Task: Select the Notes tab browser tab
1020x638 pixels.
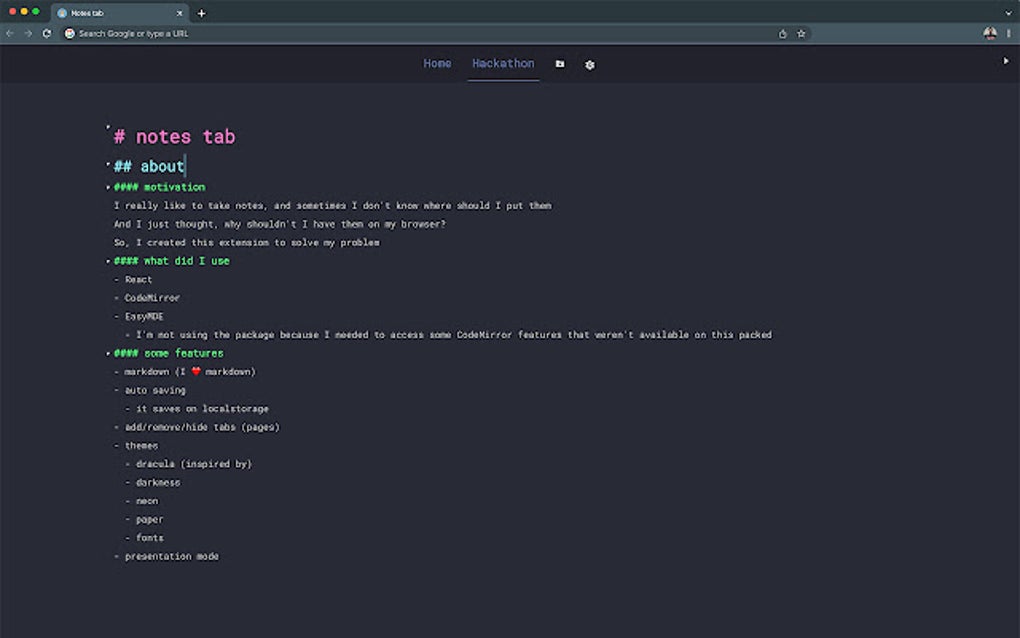Action: (x=110, y=13)
